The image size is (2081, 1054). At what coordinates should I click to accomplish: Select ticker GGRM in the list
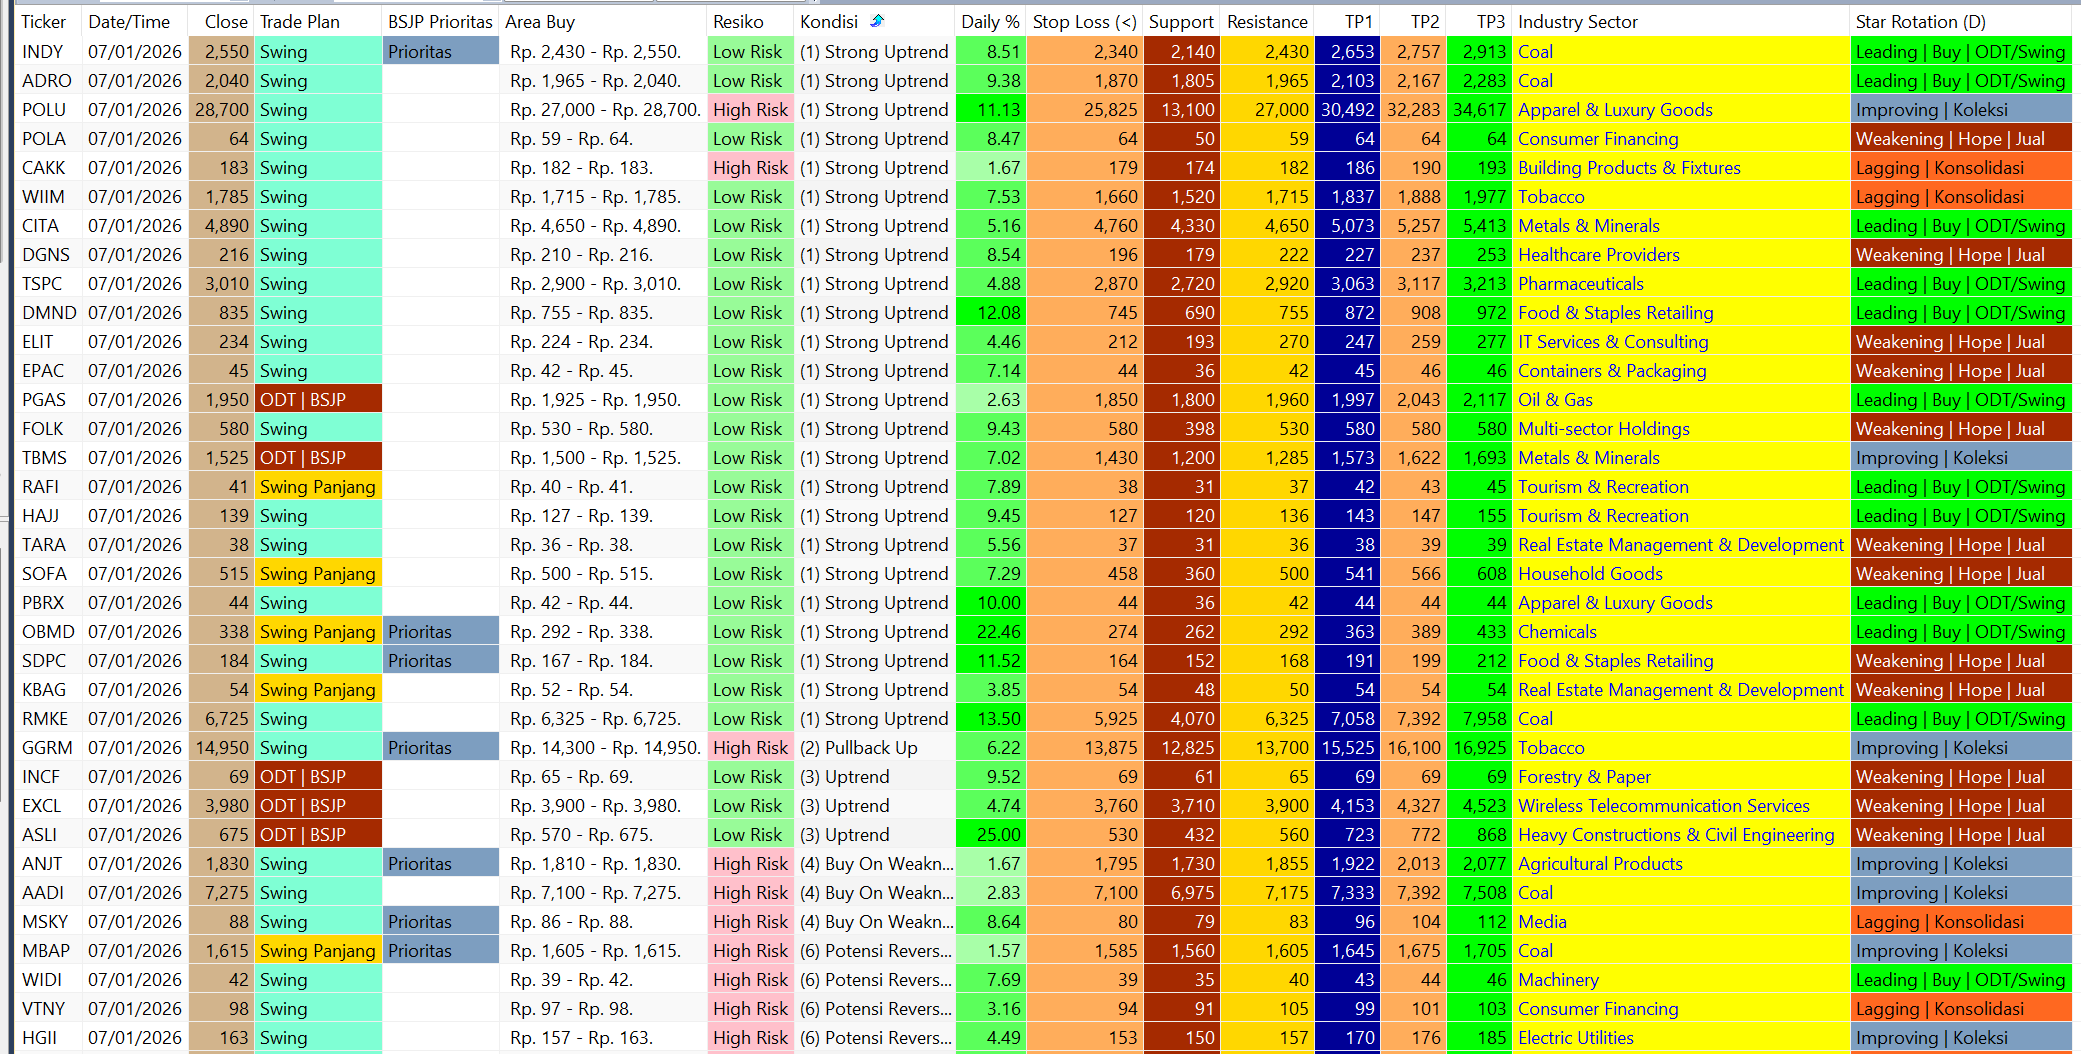(47, 748)
